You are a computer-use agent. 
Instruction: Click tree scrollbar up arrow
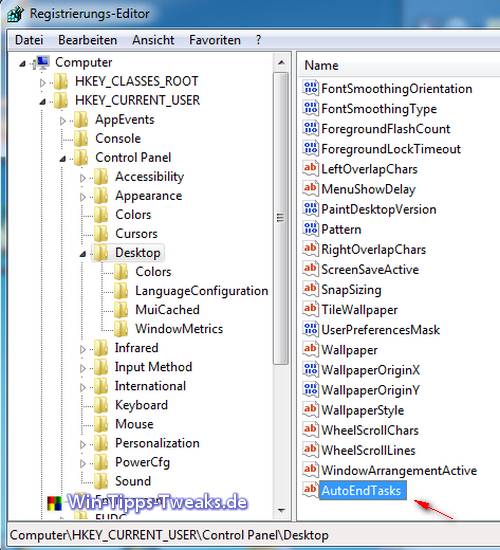click(281, 62)
